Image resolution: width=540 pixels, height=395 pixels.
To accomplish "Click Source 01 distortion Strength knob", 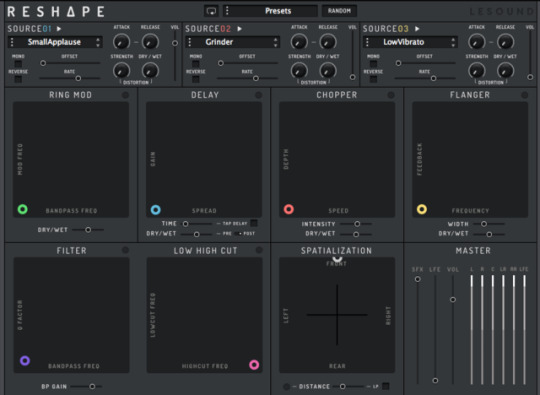I will 122,71.
